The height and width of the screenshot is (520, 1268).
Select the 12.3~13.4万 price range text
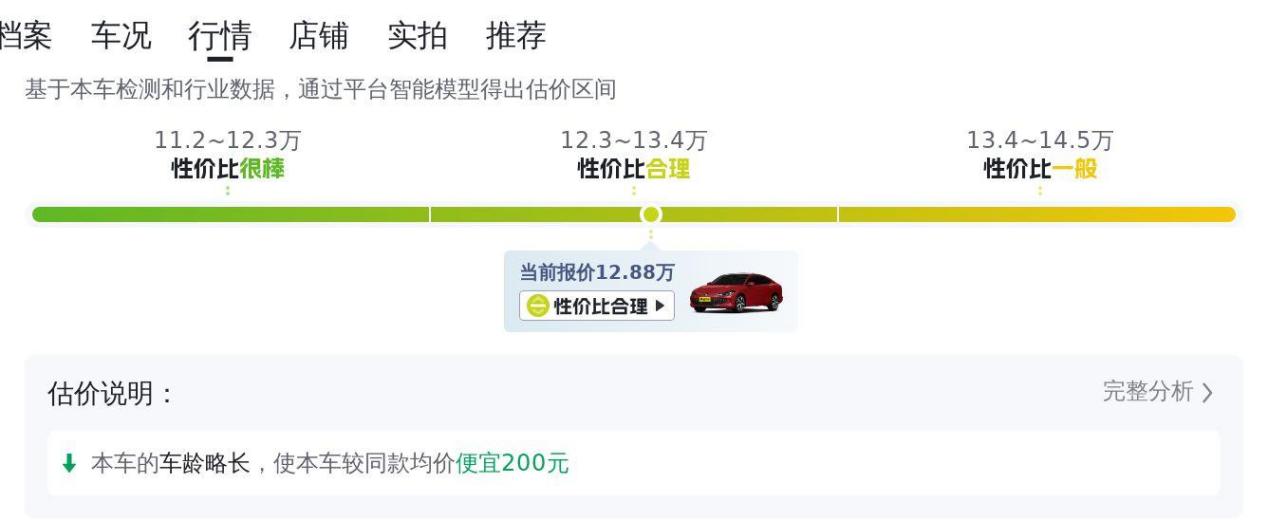click(x=634, y=141)
